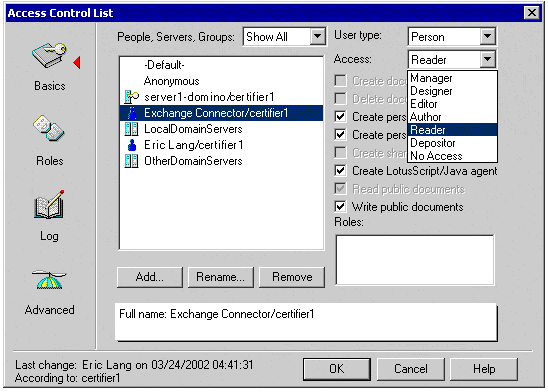Click the server group icon beside LocalDomainServers
Viewport: 548px width, 392px height.
tap(131, 129)
